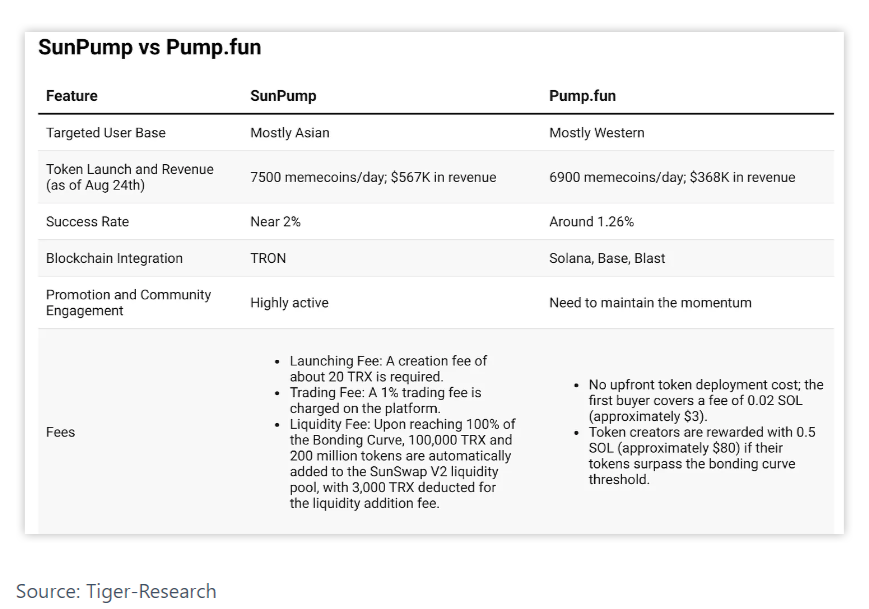Select the SunPump column header

pos(283,96)
